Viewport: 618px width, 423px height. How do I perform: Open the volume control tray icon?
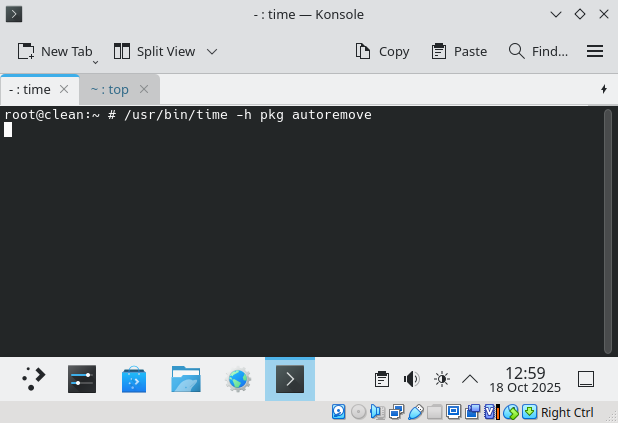[411, 379]
